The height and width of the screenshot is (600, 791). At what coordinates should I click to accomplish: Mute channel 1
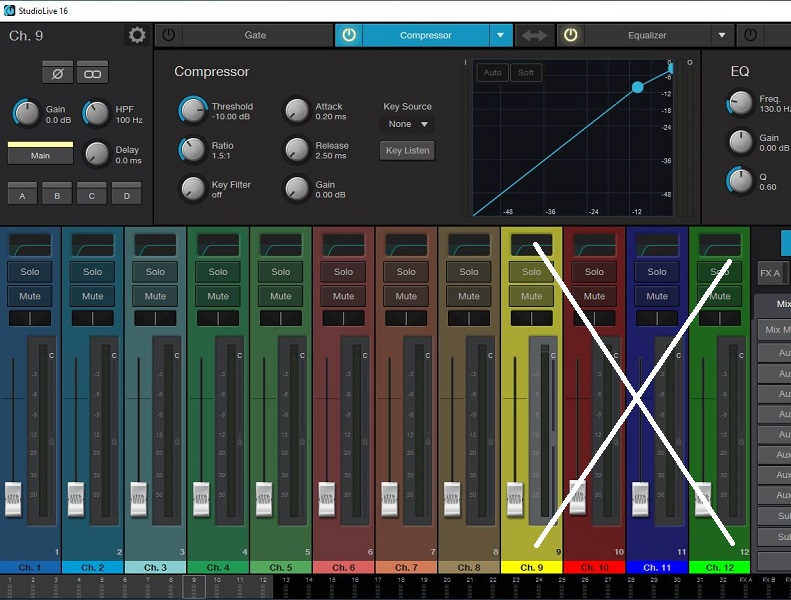[30, 296]
